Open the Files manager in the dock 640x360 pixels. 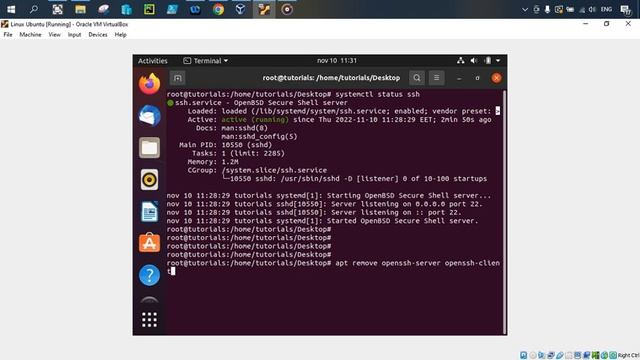point(149,147)
